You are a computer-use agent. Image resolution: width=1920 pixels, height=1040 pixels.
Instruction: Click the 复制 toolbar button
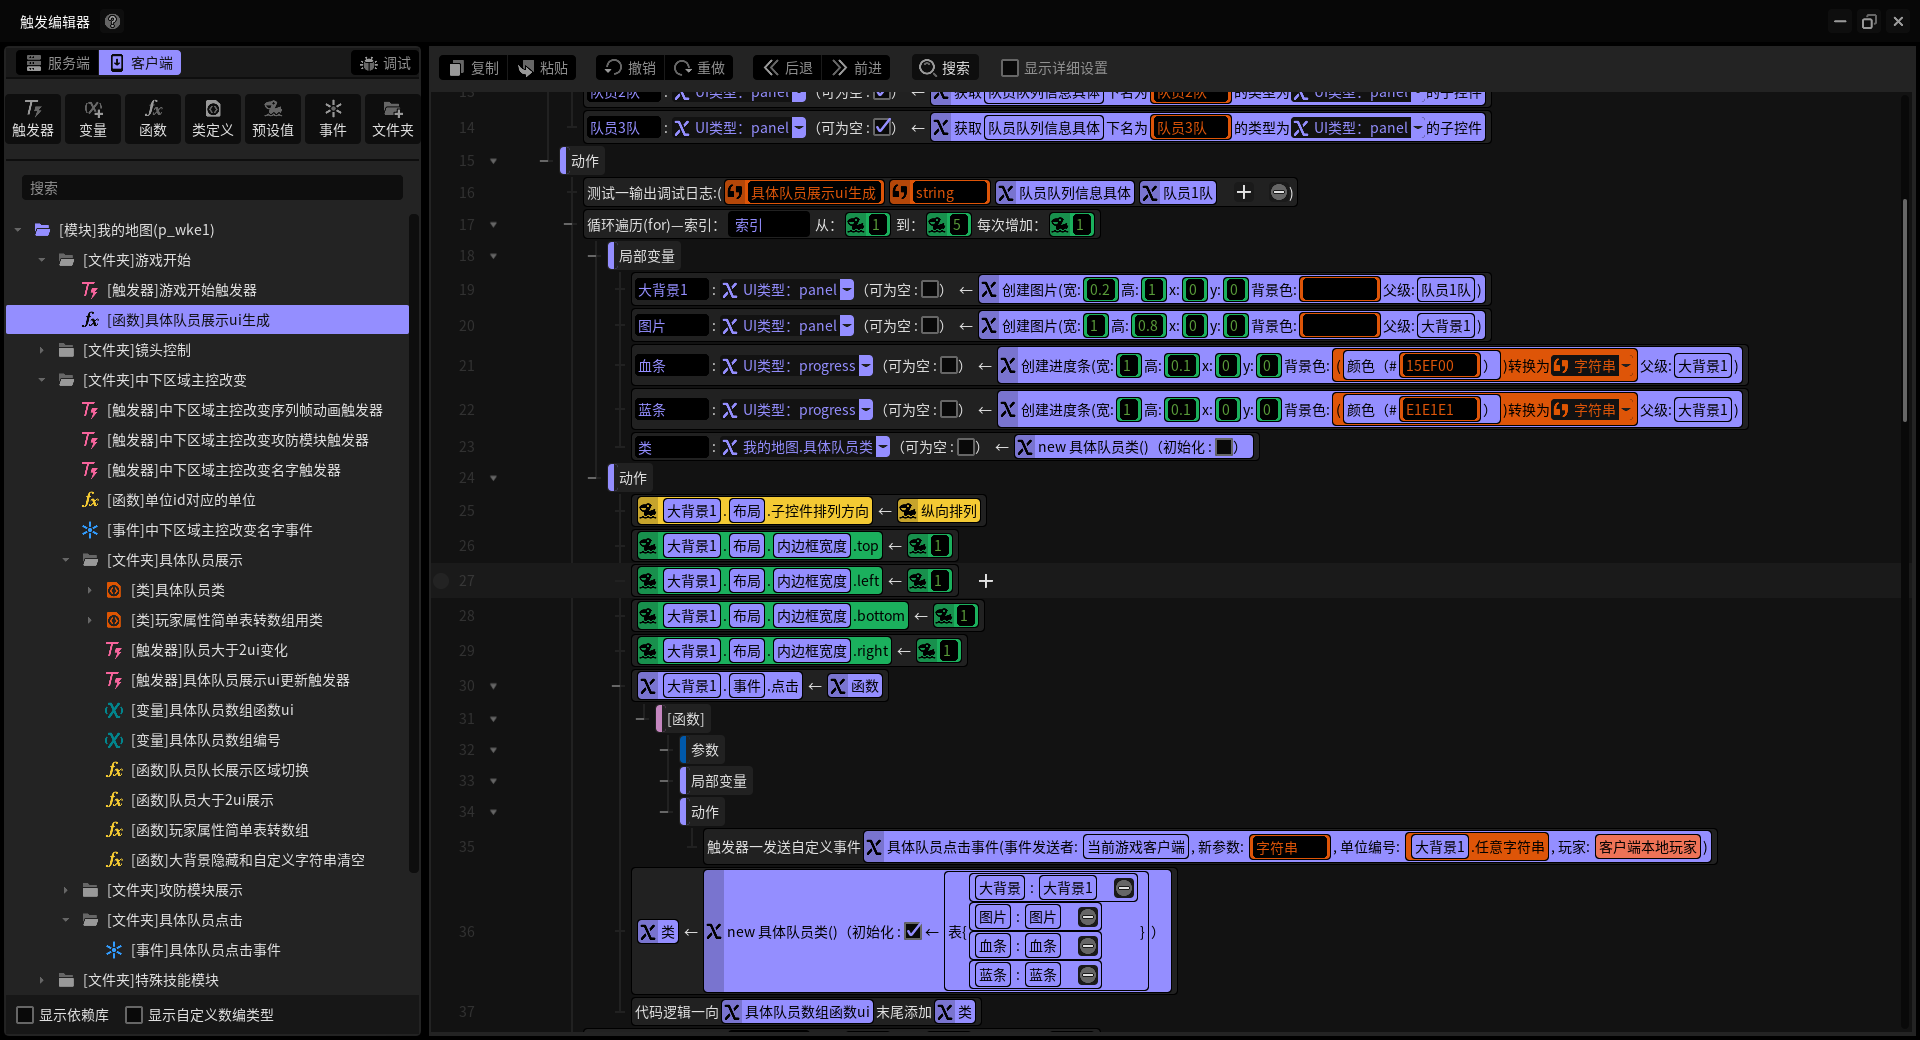click(x=474, y=68)
